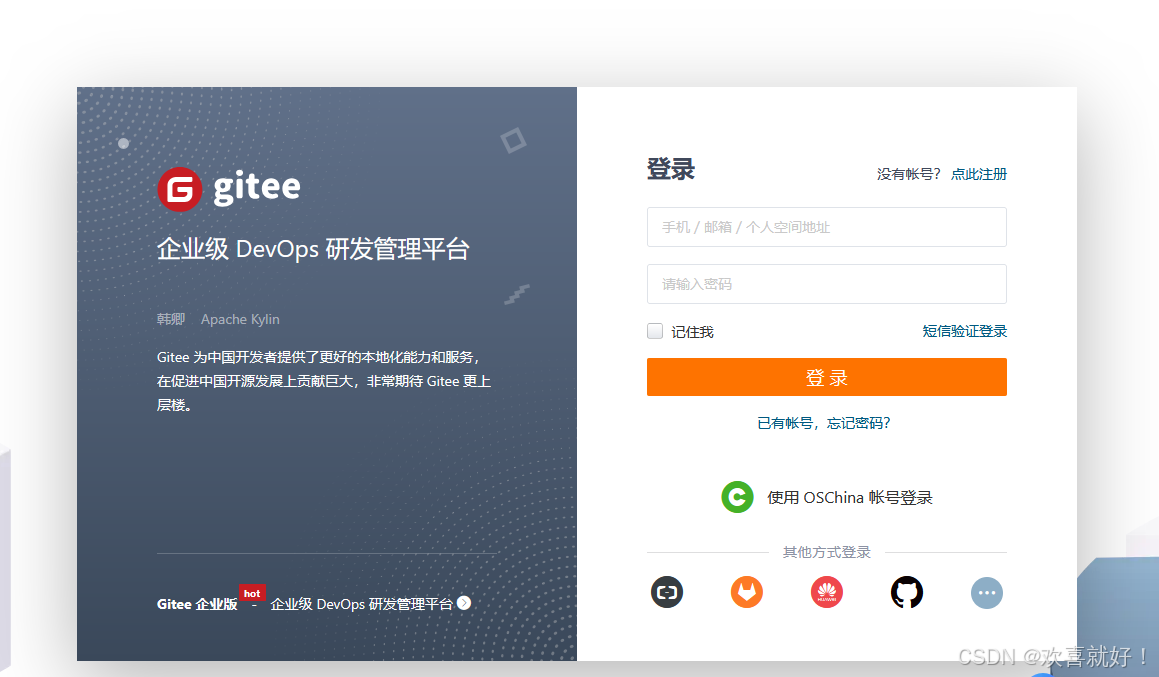Screen dimensions: 1159x677
Task: Expand more login methods via the ellipsis circle
Action: tap(987, 592)
